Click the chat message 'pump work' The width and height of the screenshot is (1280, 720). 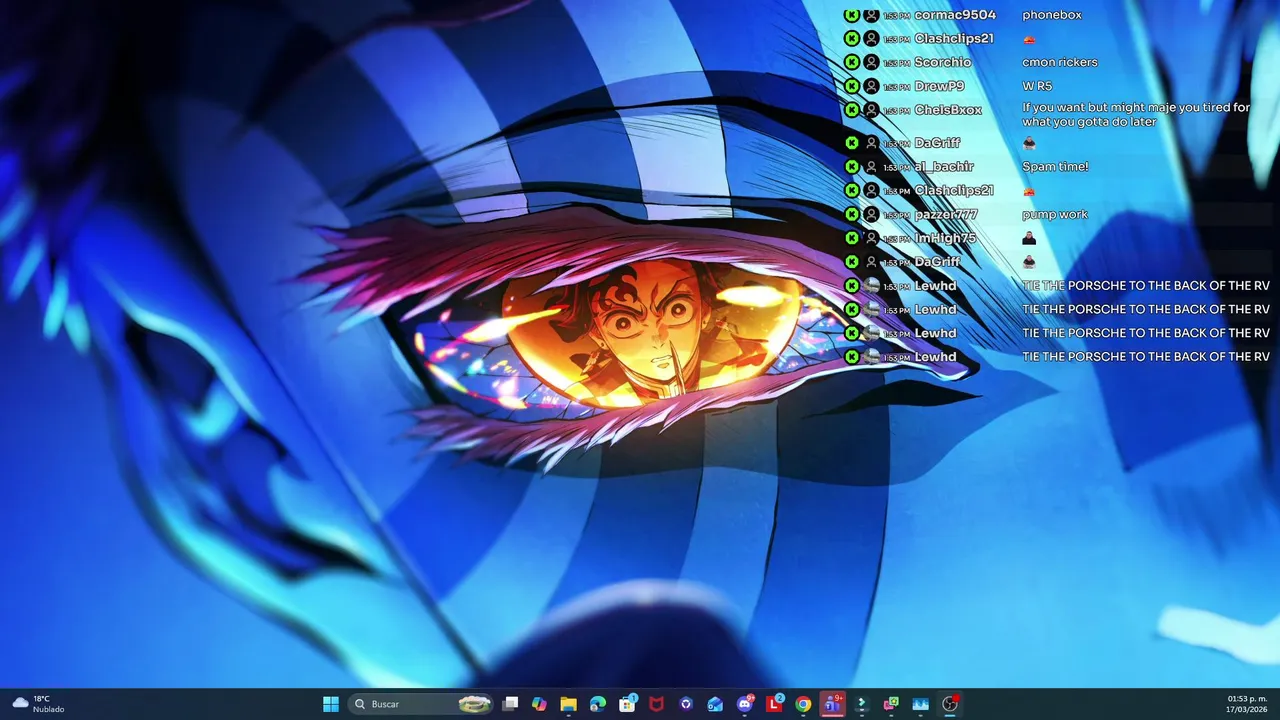pyautogui.click(x=1055, y=214)
